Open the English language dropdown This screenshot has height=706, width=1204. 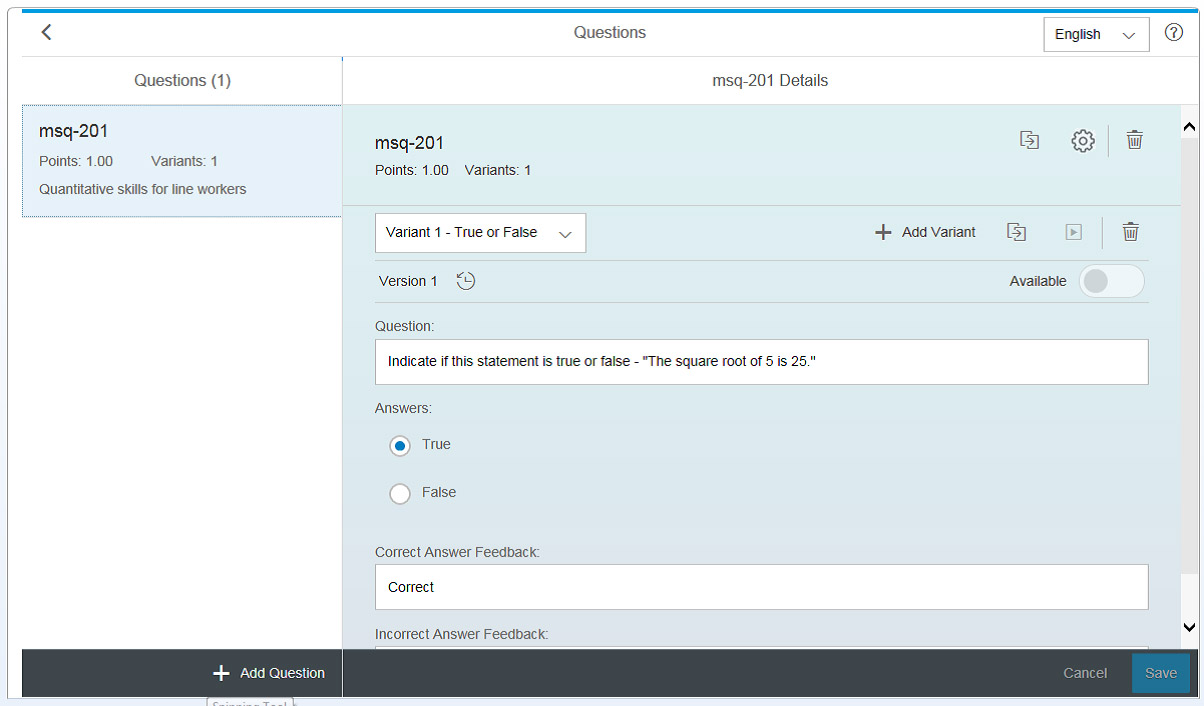click(1095, 34)
